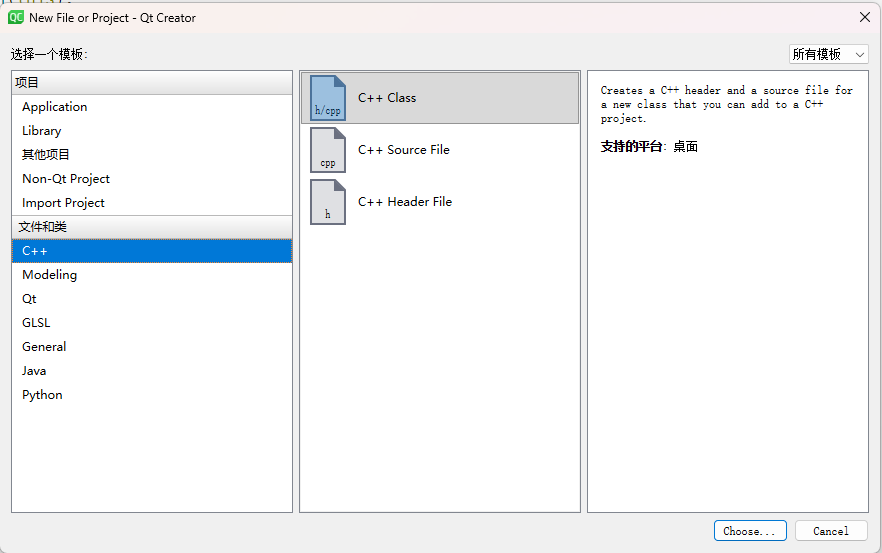Open the 所有模板 template filter dropdown

tap(829, 54)
